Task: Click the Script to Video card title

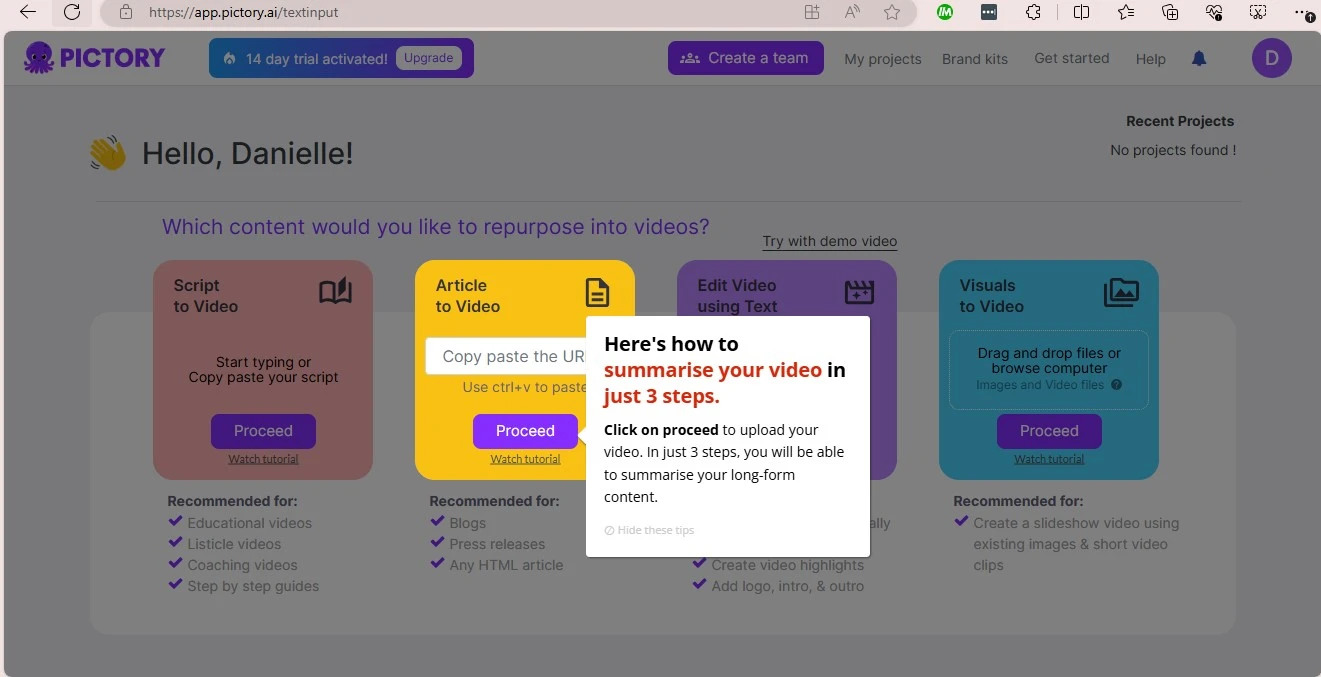Action: click(206, 296)
